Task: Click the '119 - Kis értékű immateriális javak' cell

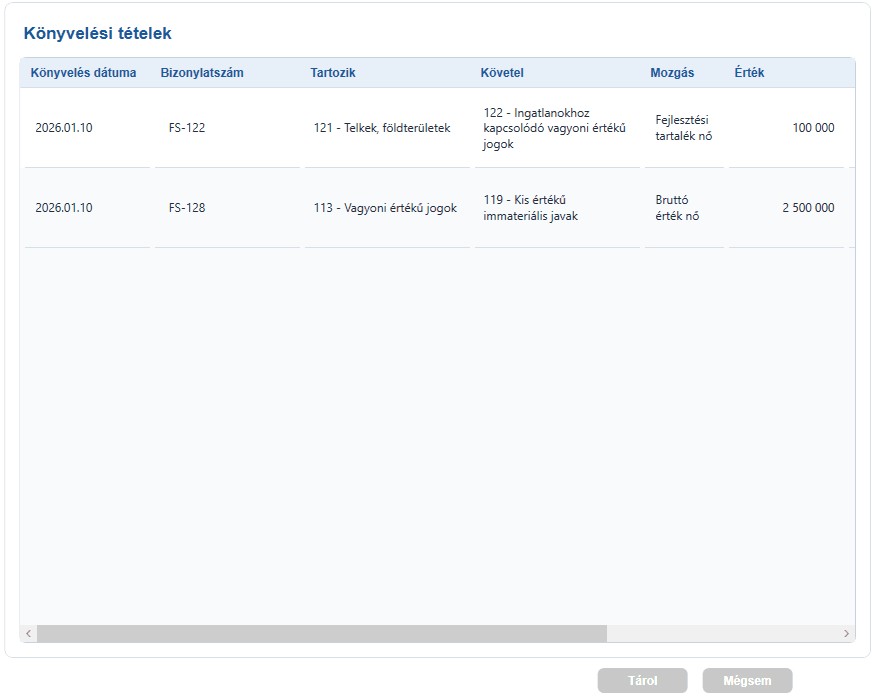Action: tap(557, 208)
